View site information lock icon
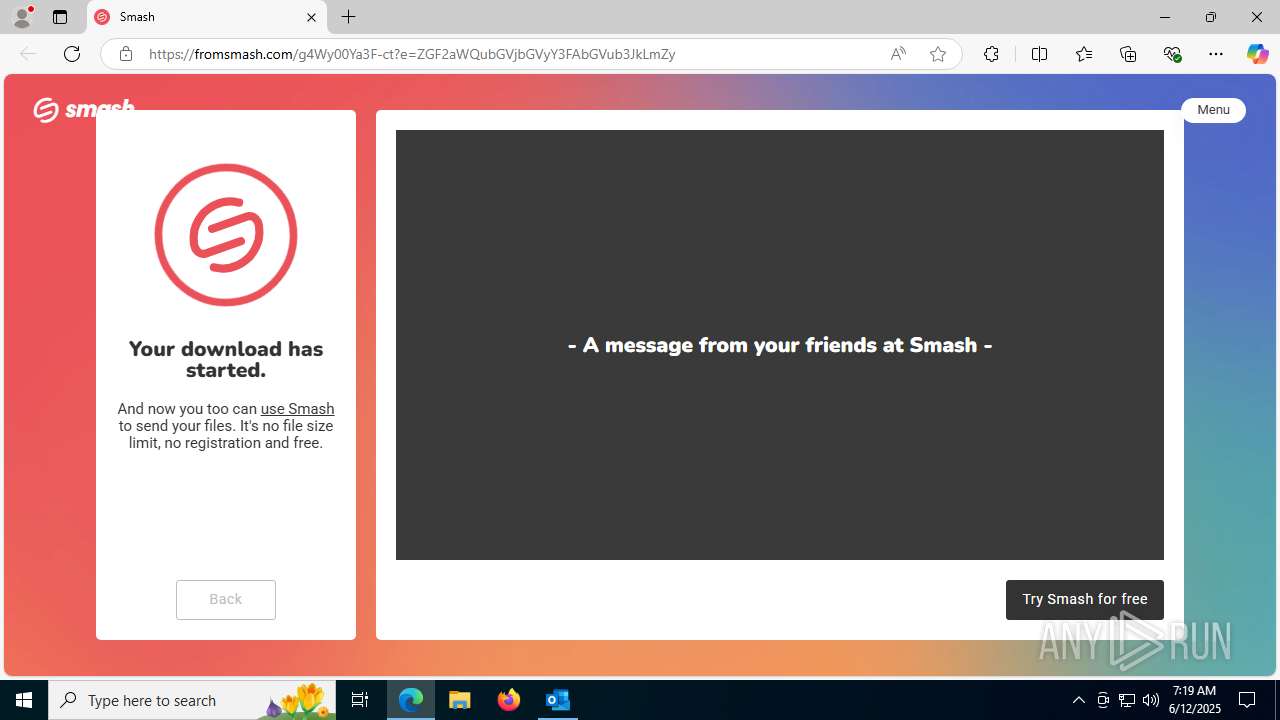This screenshot has width=1280, height=720. (126, 54)
